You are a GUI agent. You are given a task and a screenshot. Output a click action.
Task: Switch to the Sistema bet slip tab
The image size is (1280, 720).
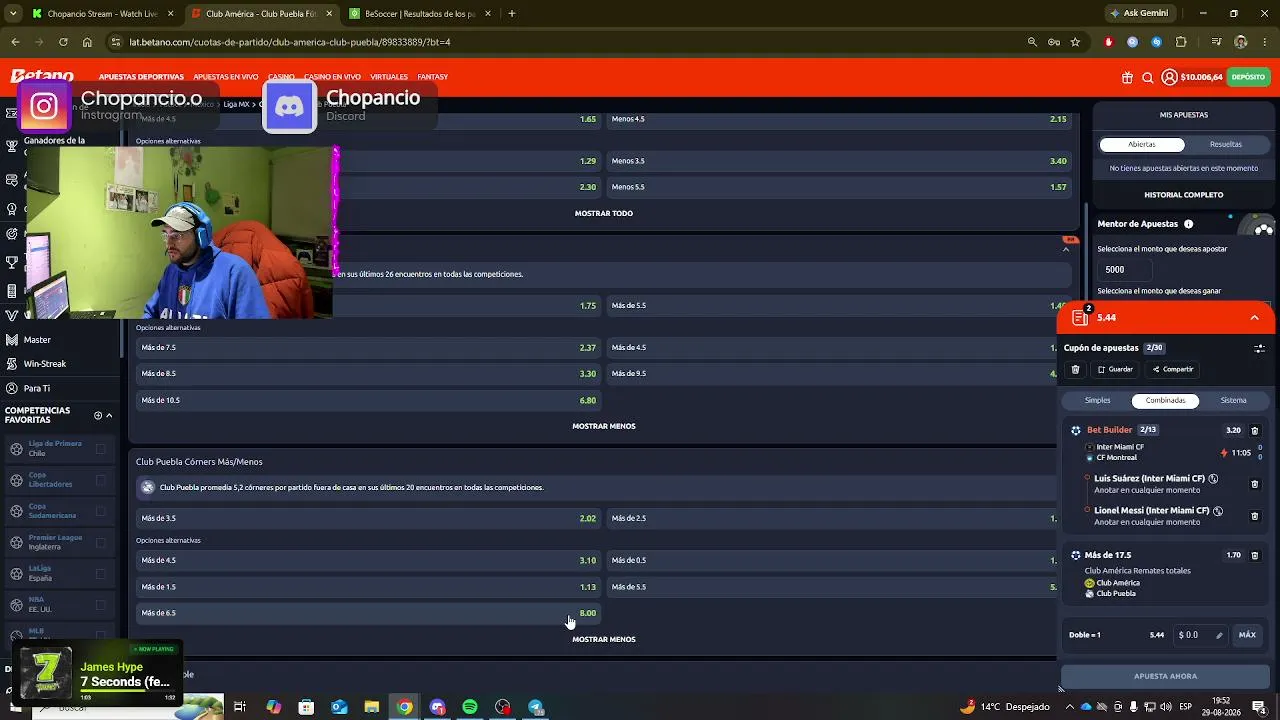tap(1233, 400)
